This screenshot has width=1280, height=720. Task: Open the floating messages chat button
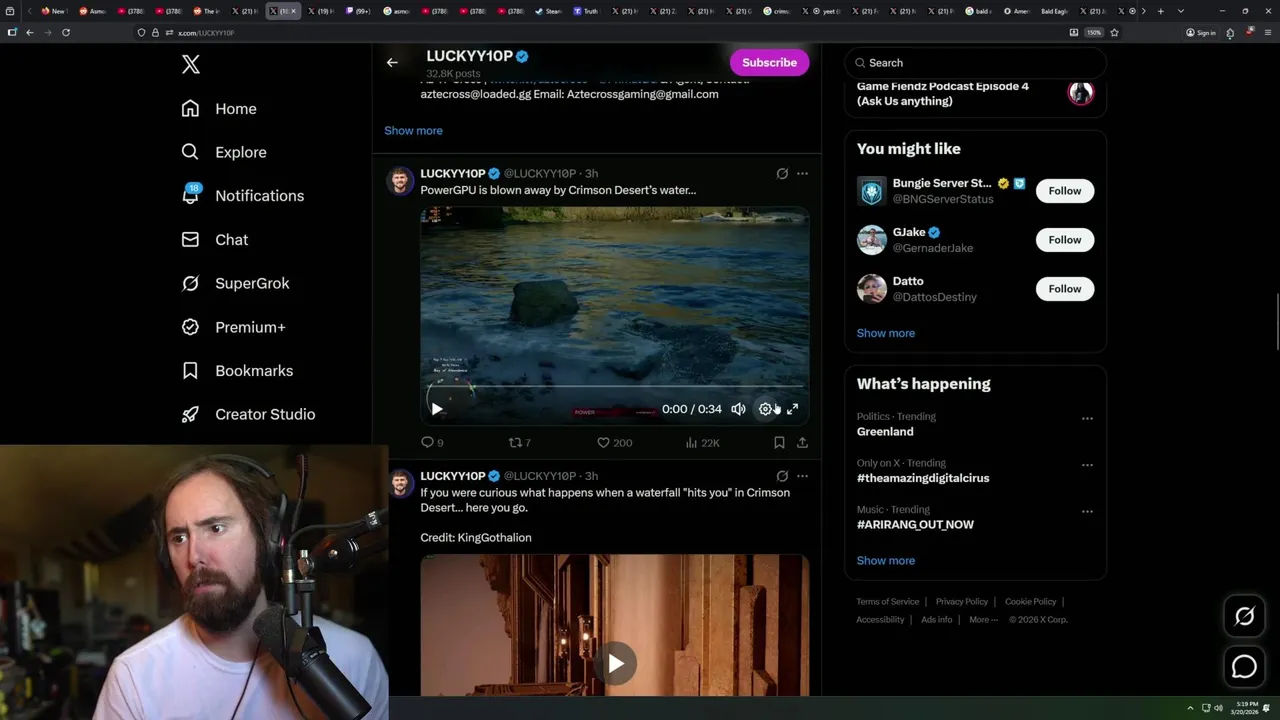tap(1244, 666)
